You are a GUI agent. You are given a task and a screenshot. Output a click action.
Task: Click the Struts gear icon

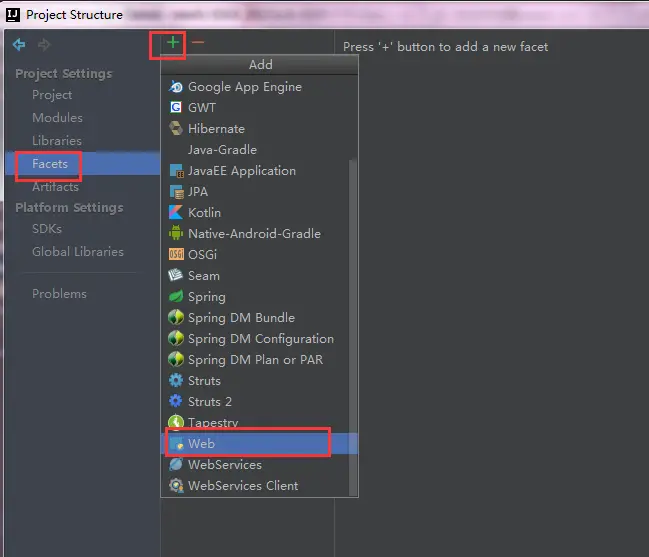click(176, 381)
